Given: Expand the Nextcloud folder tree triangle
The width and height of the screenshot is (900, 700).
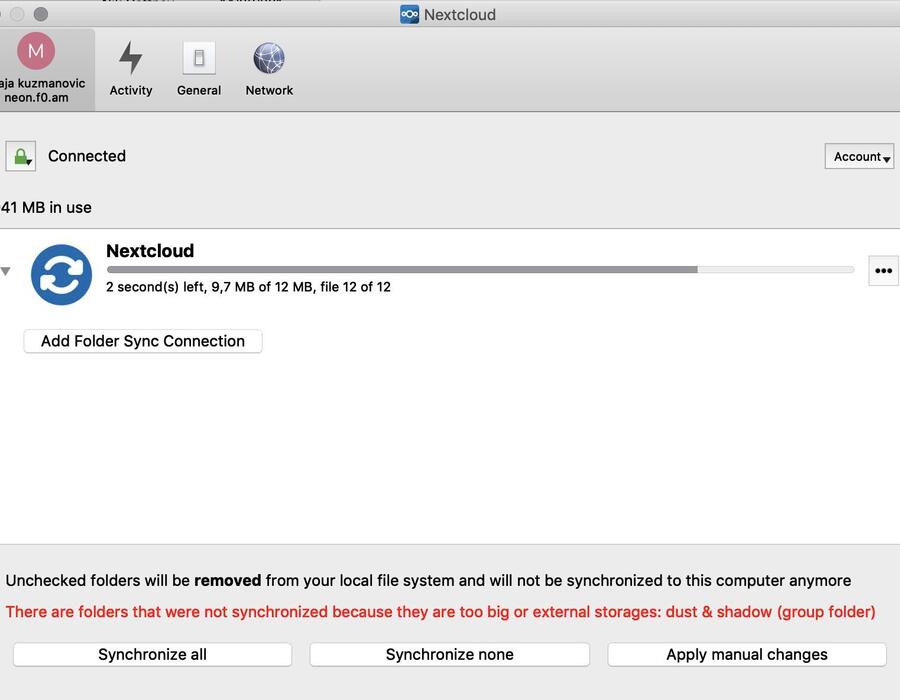Looking at the screenshot, I should pyautogui.click(x=6, y=271).
